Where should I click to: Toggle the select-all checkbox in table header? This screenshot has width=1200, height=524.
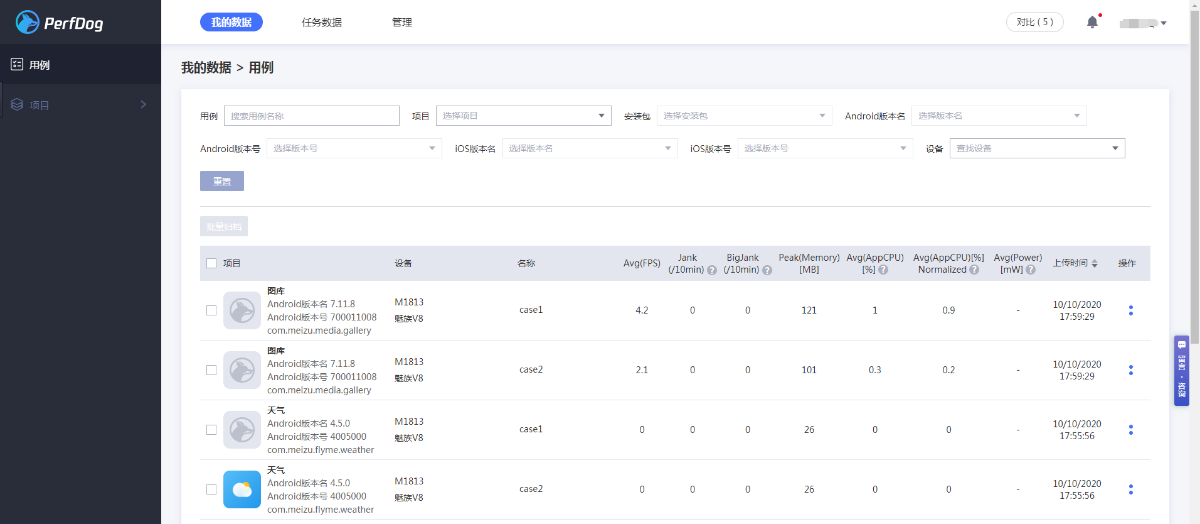(x=211, y=264)
